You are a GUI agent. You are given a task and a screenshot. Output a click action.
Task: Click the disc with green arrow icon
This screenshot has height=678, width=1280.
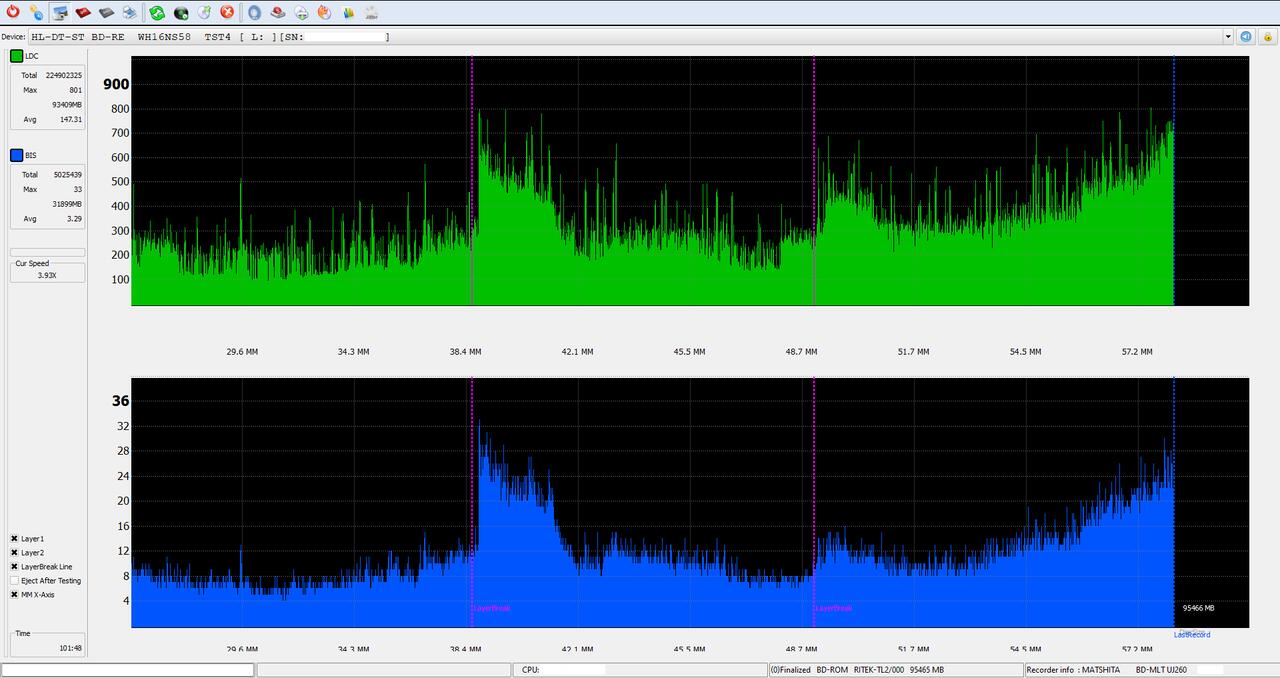tap(204, 12)
